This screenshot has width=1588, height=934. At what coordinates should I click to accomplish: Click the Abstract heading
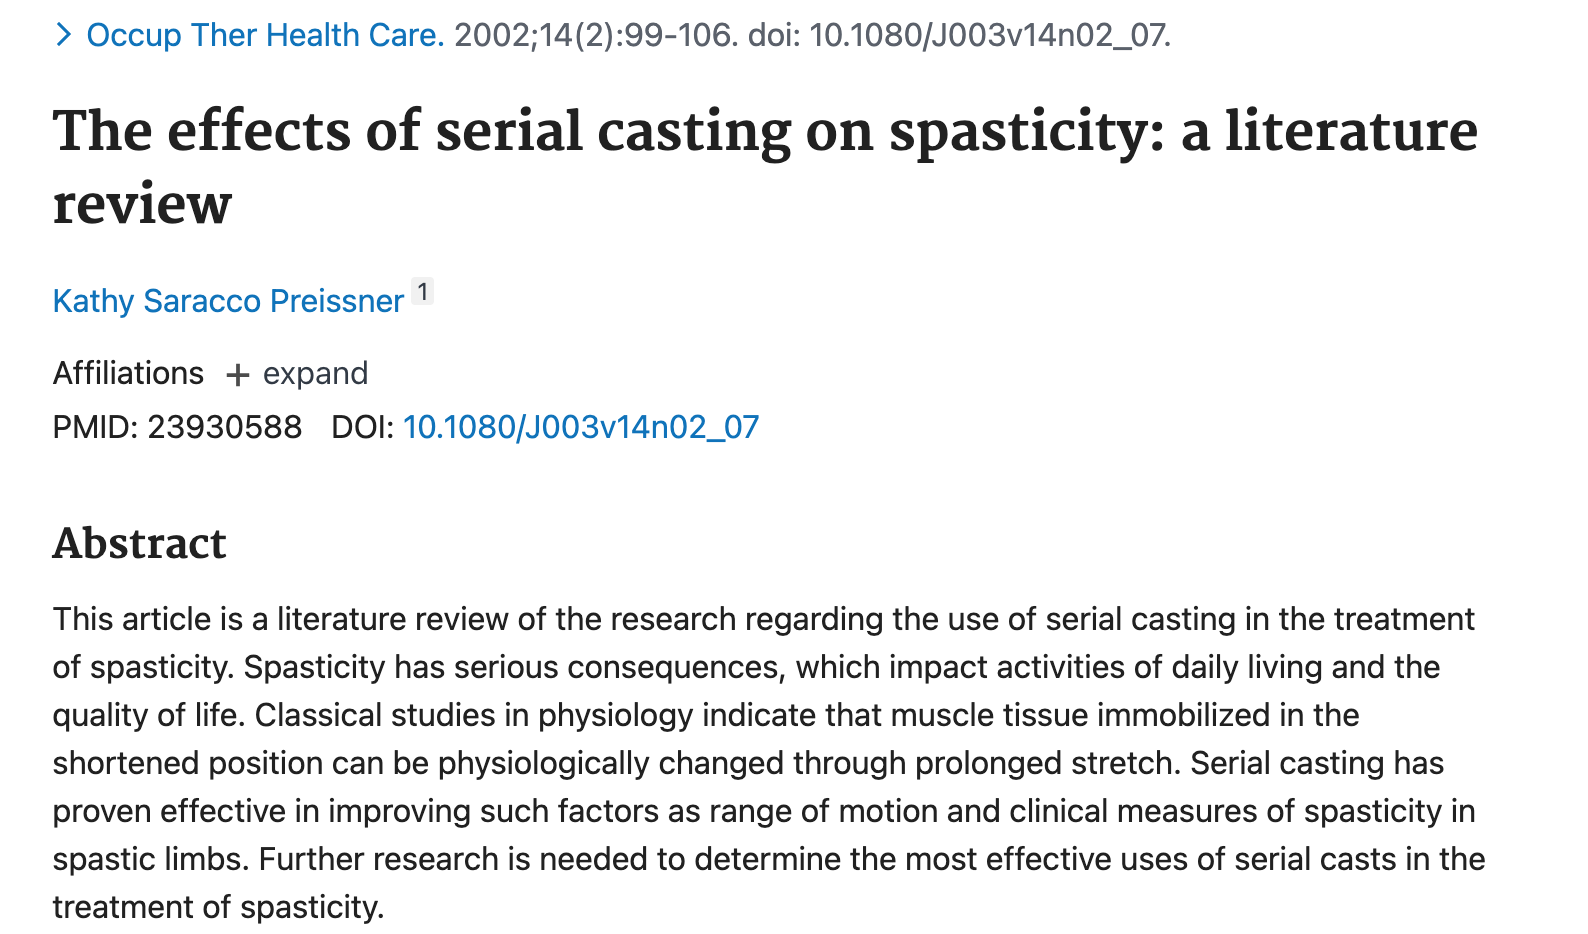coord(140,544)
